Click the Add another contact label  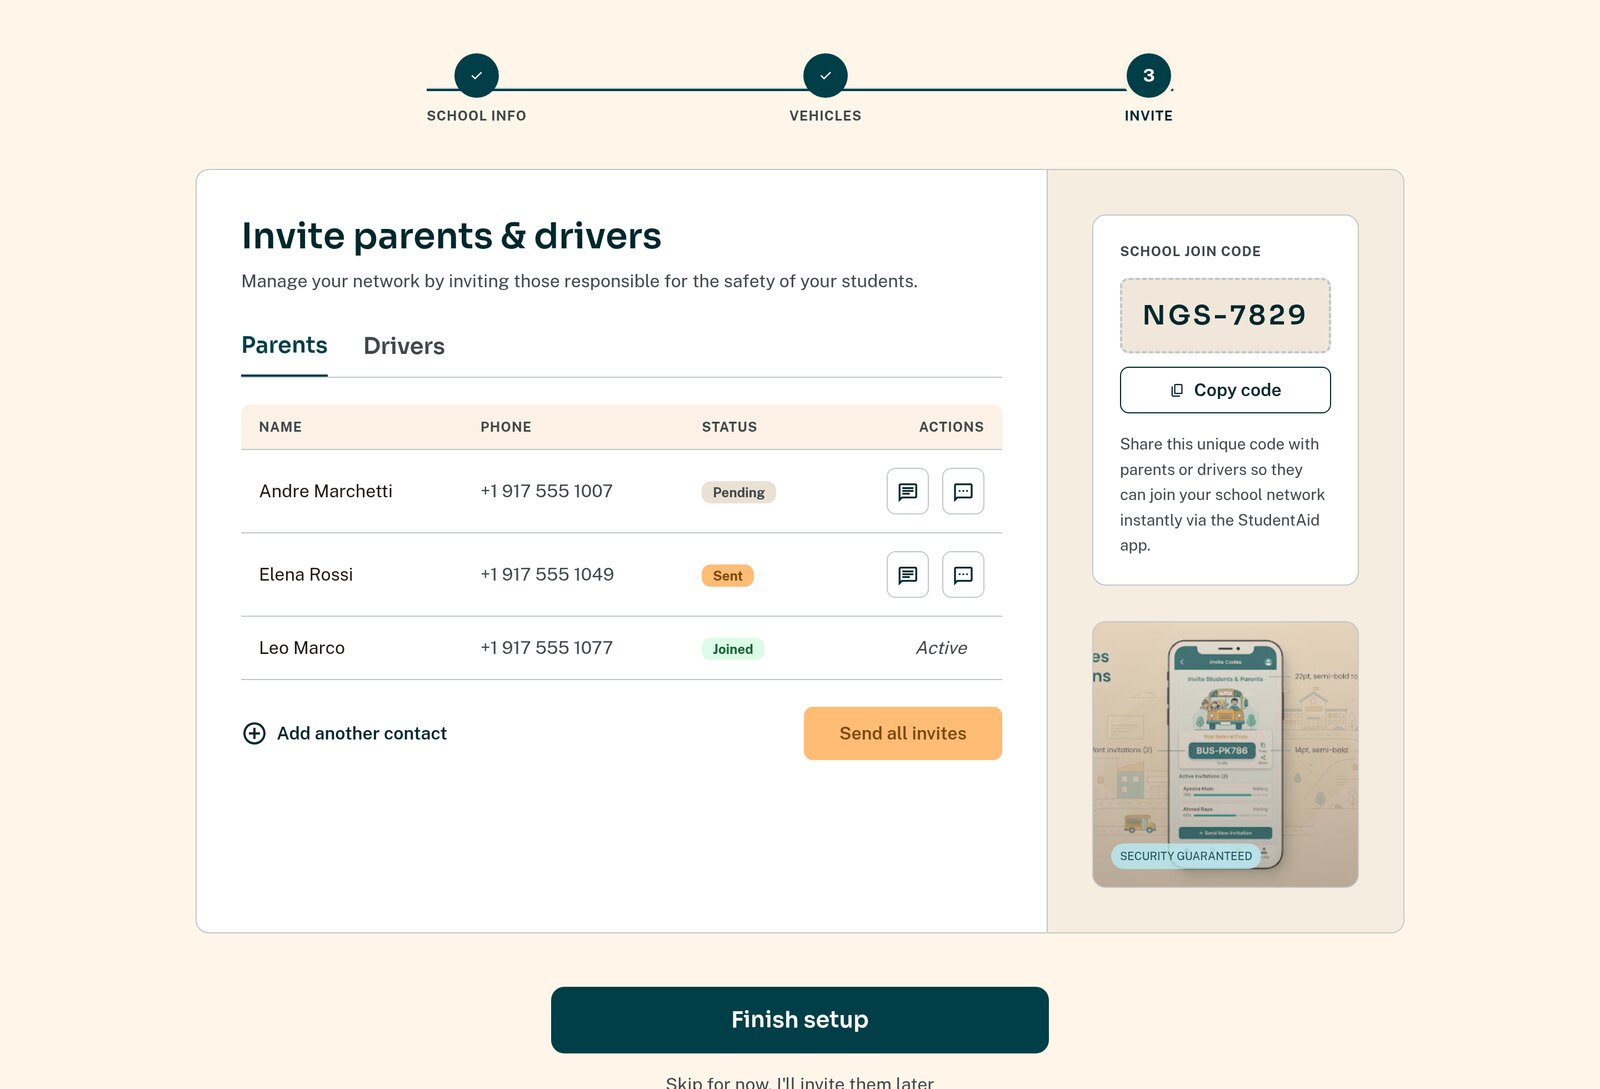click(362, 733)
